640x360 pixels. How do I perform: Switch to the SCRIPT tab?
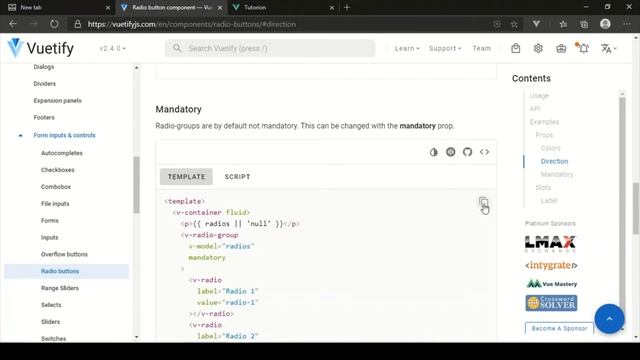coord(237,177)
